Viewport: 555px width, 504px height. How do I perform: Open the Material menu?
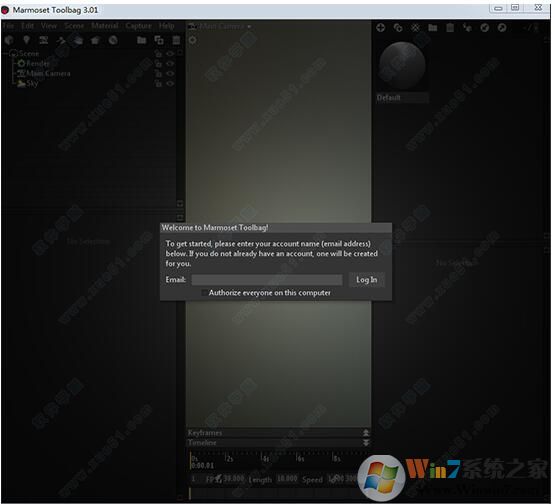click(x=104, y=26)
